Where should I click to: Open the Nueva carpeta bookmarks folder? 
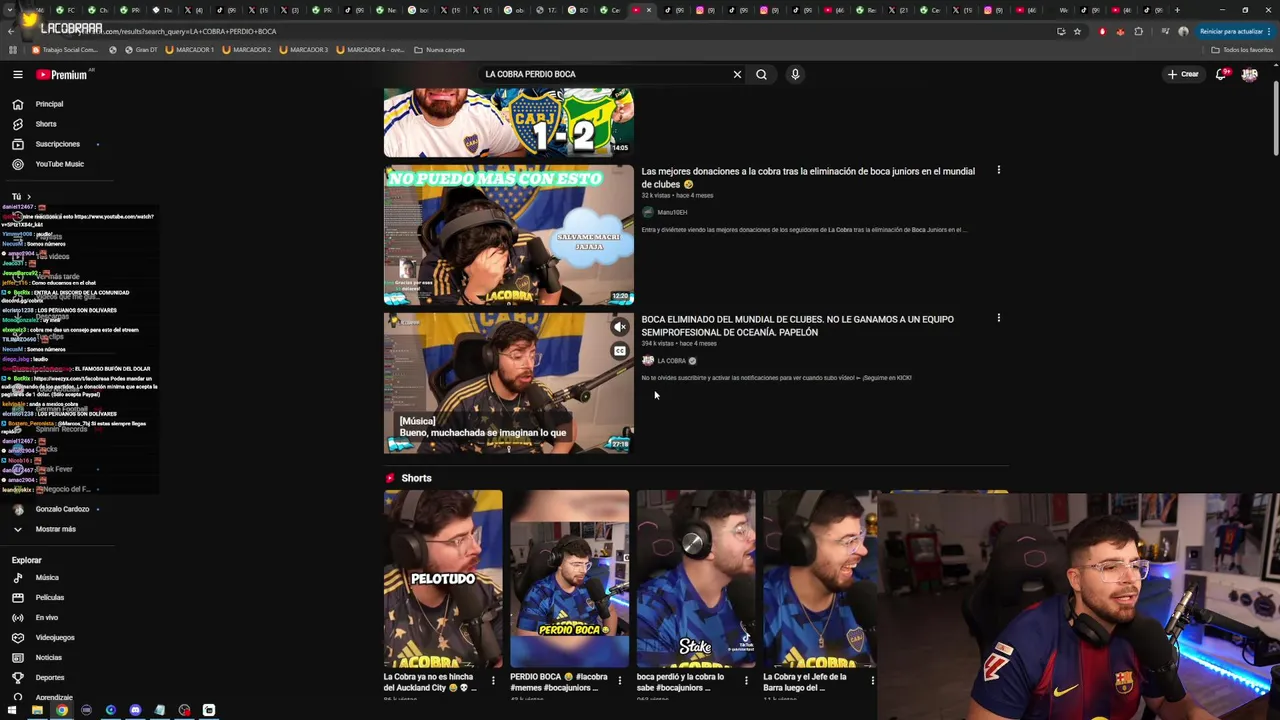tap(440, 49)
